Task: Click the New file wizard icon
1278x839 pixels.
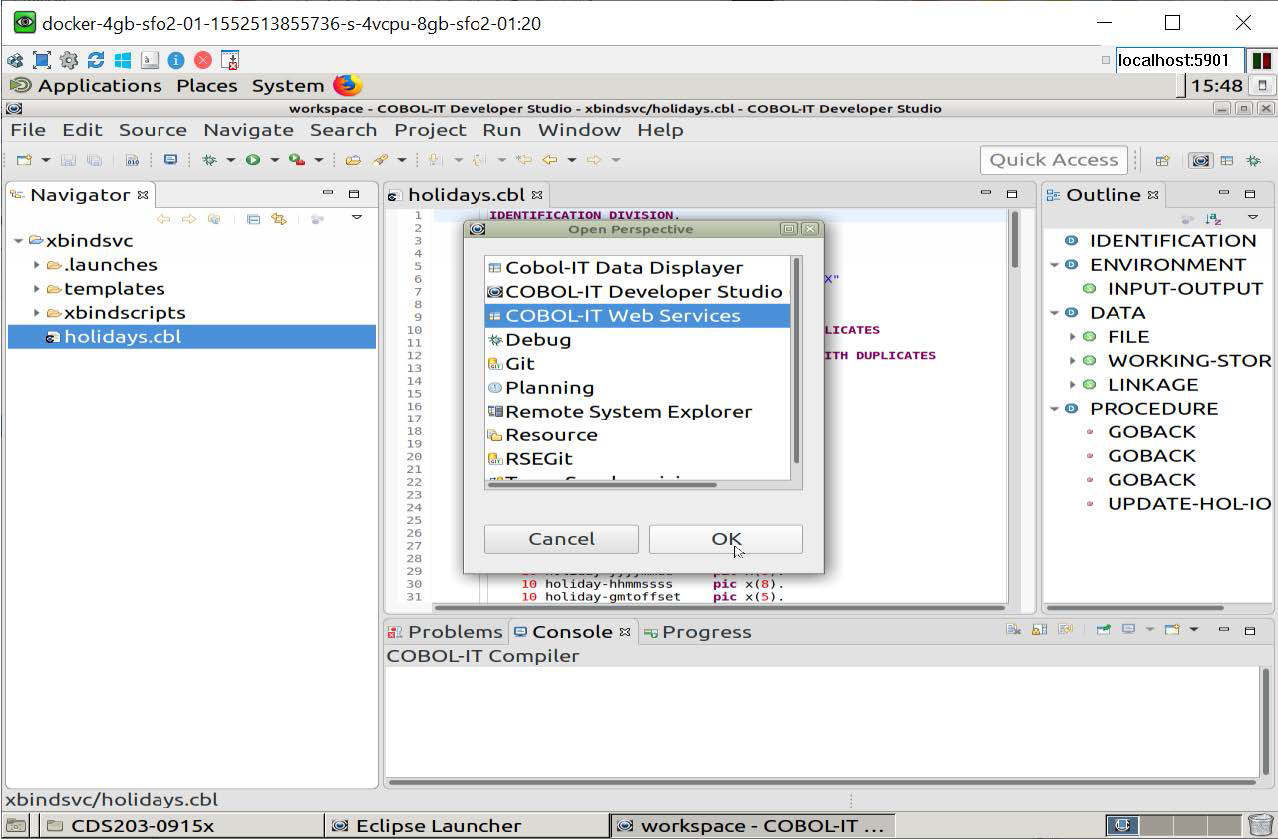Action: (24, 160)
